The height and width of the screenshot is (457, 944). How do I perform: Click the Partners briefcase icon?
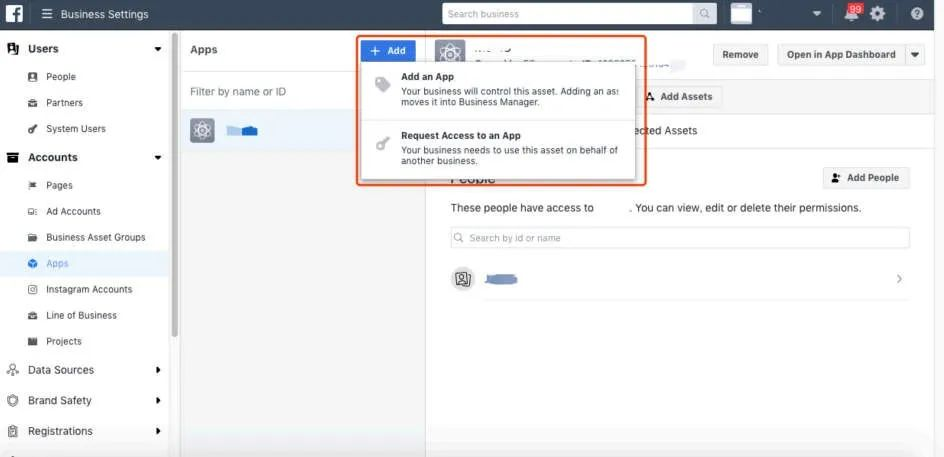point(33,103)
